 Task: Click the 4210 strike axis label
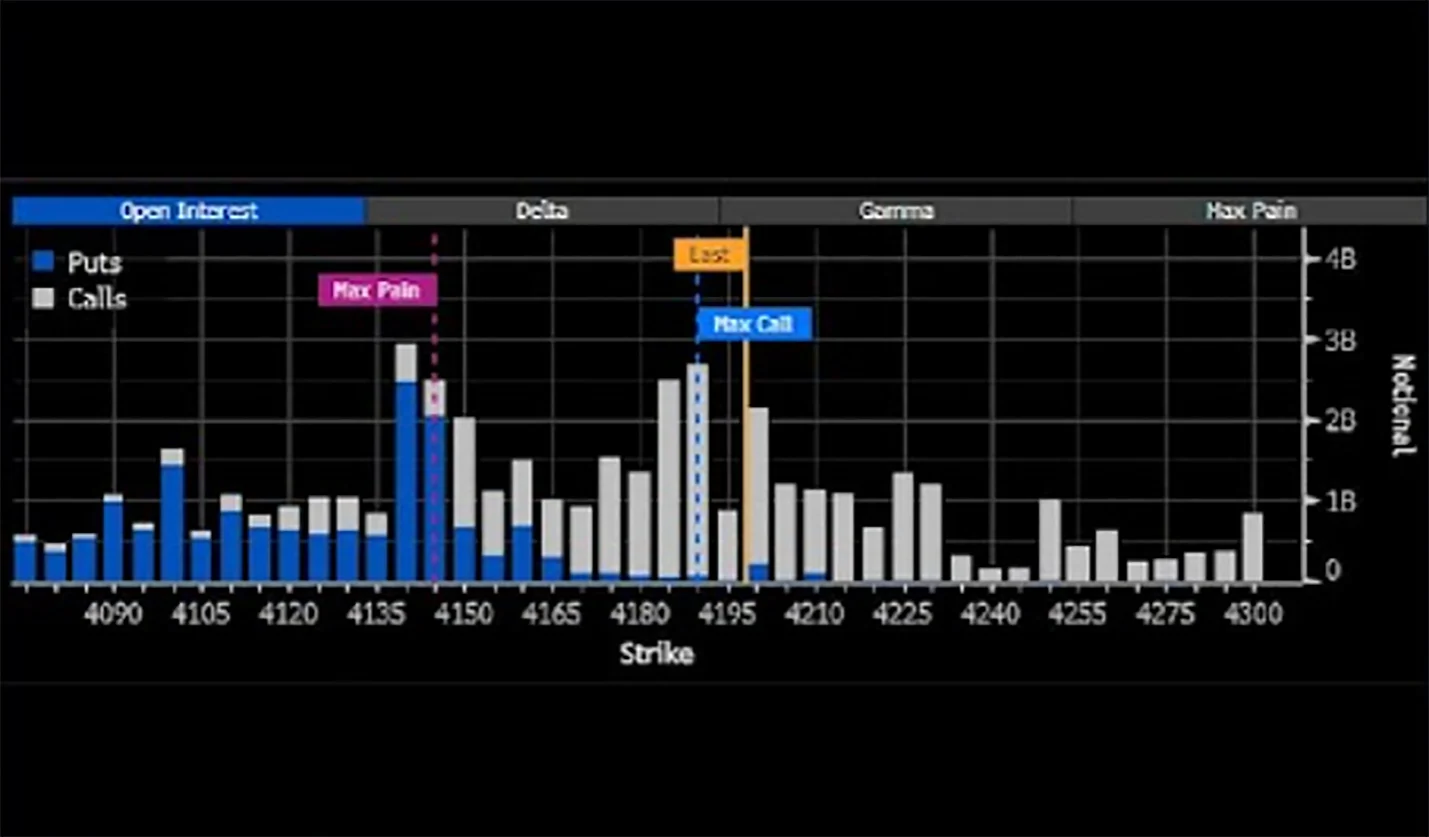pos(815,613)
